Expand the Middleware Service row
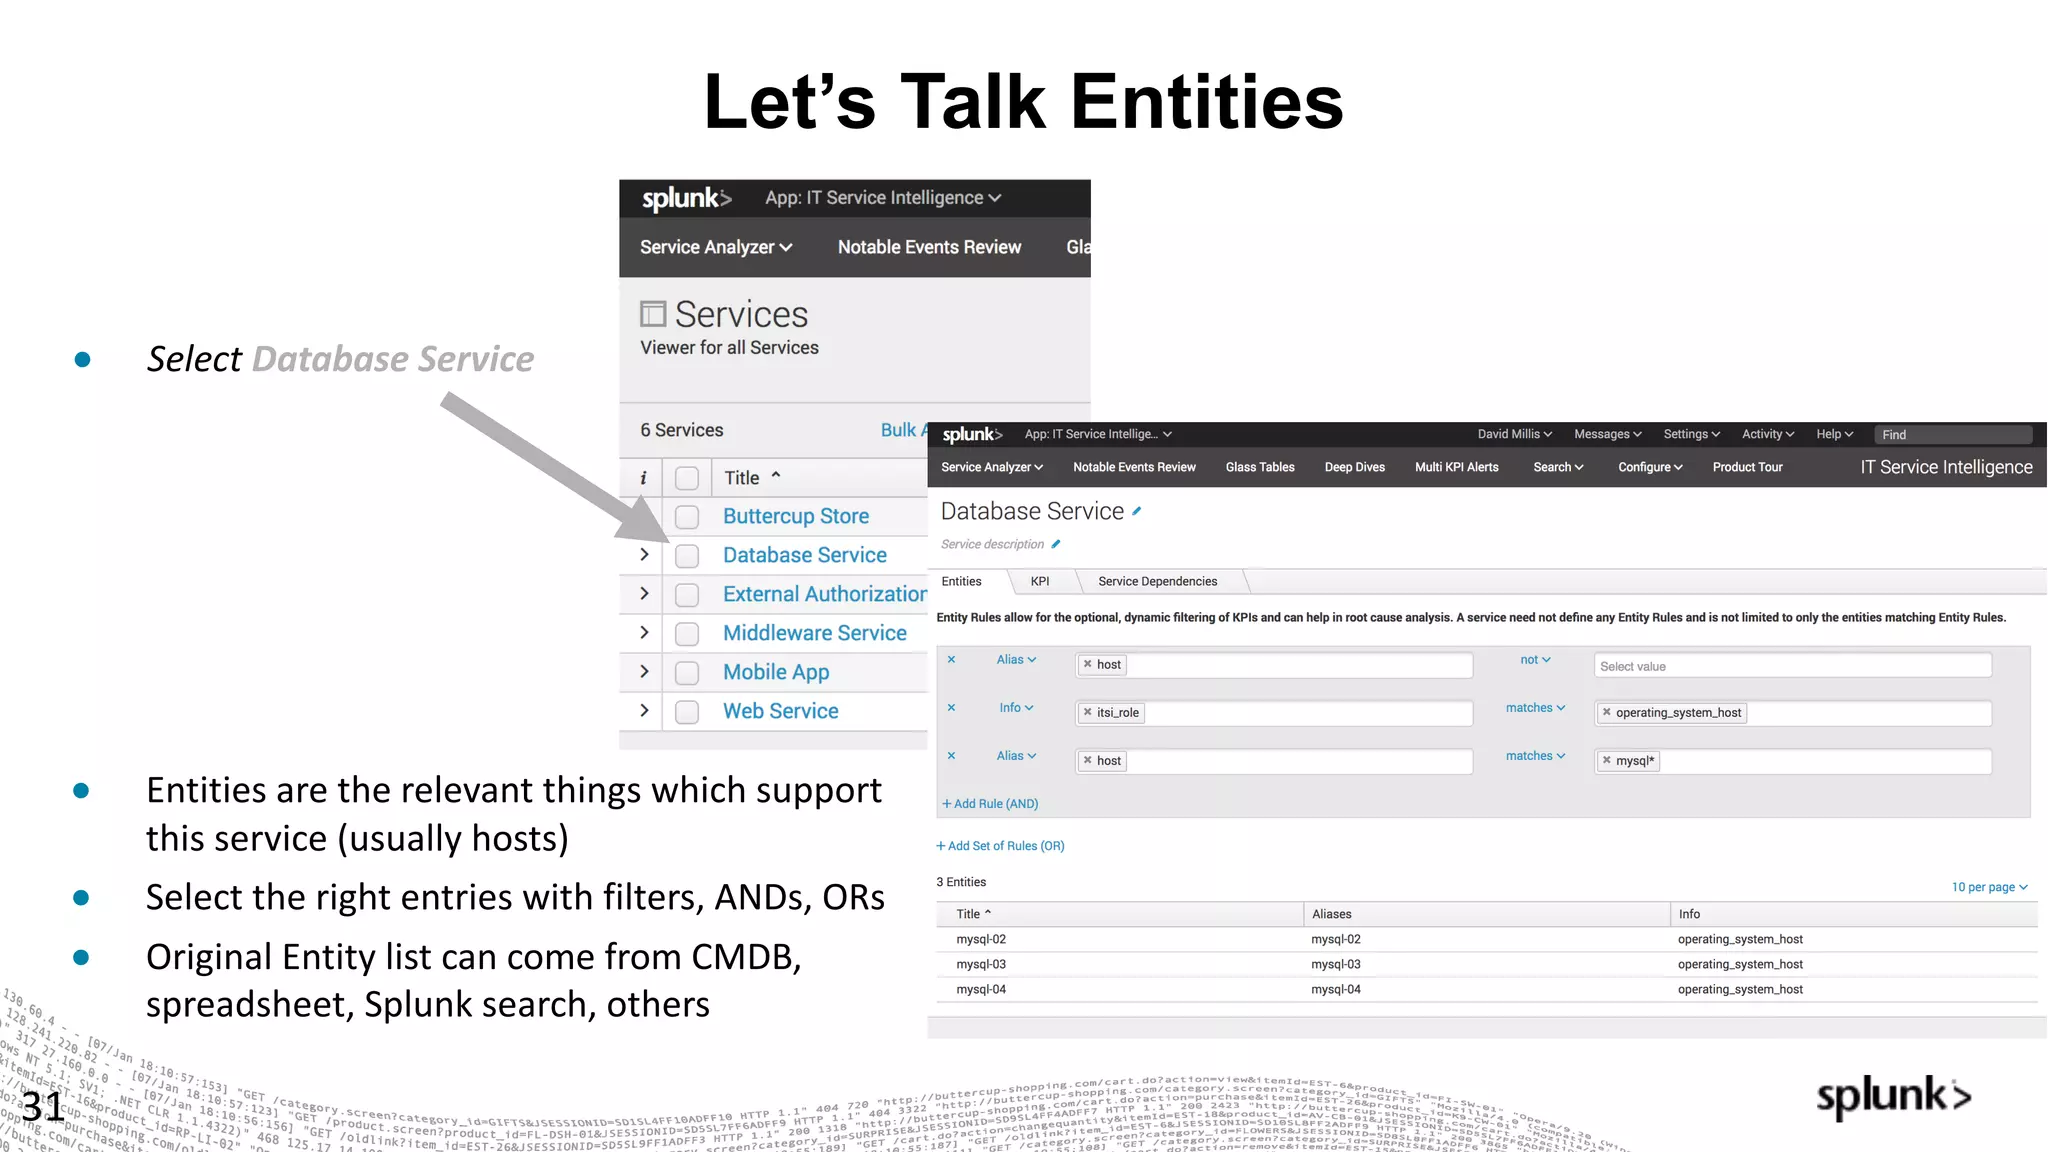This screenshot has height=1152, width=2048. pyautogui.click(x=644, y=632)
